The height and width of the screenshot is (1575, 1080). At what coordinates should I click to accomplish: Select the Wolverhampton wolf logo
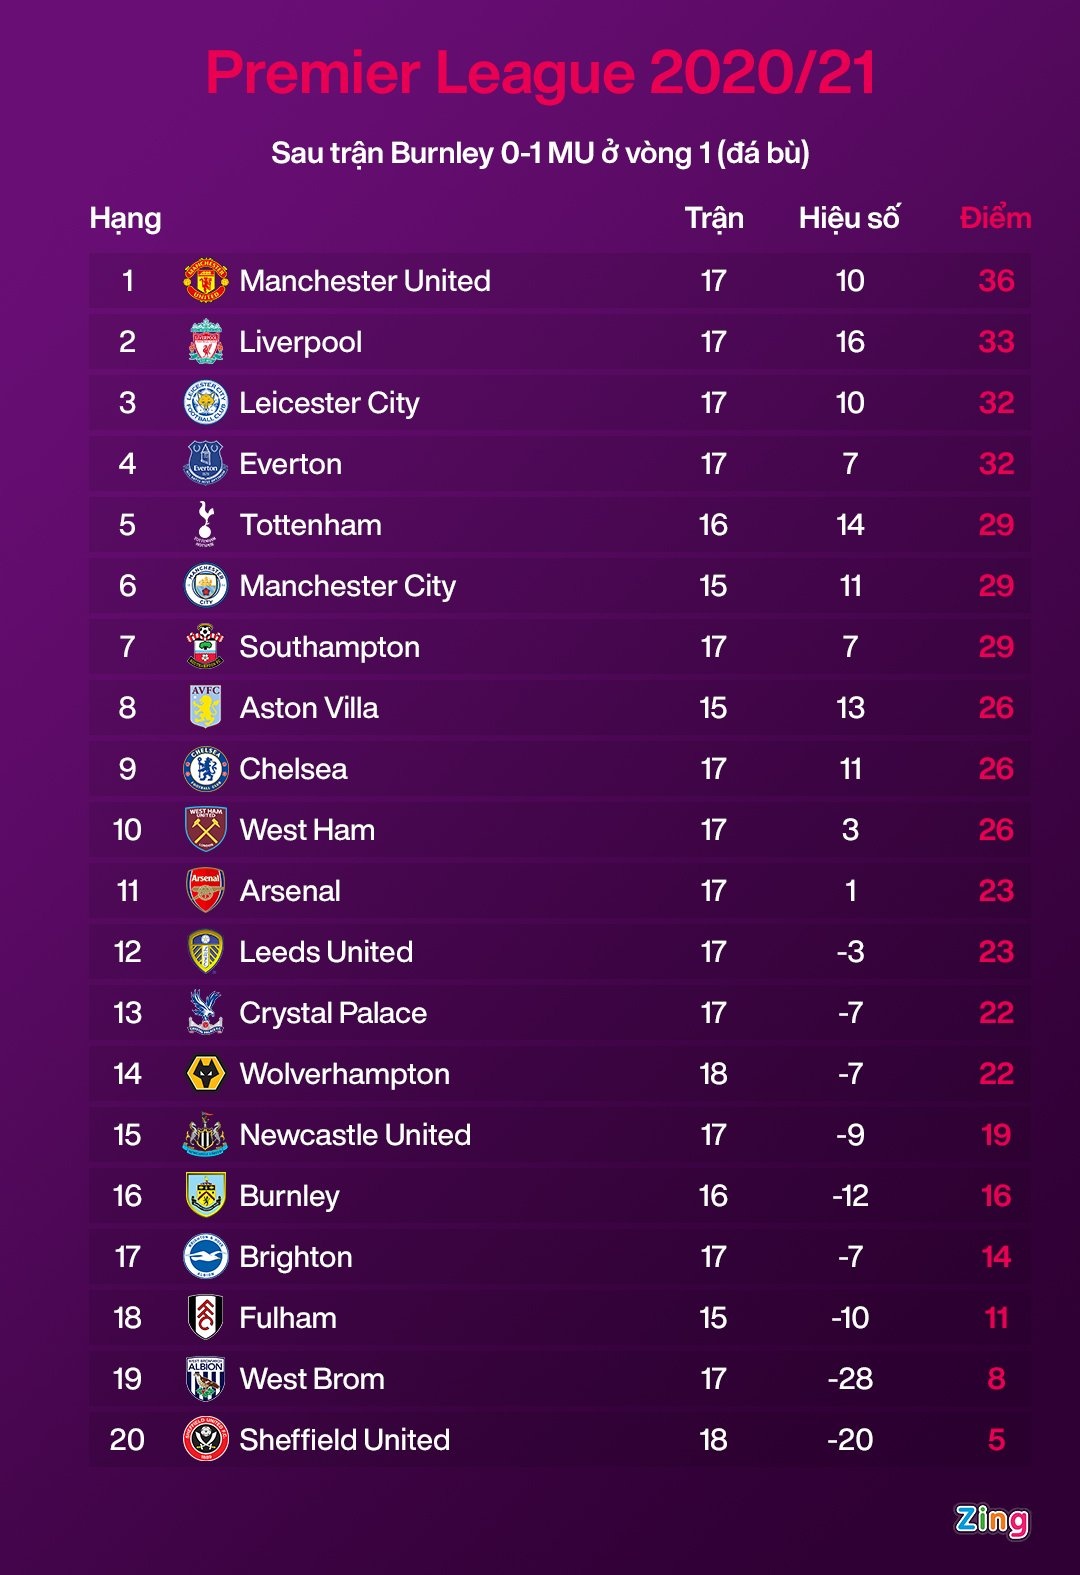pyautogui.click(x=206, y=1074)
